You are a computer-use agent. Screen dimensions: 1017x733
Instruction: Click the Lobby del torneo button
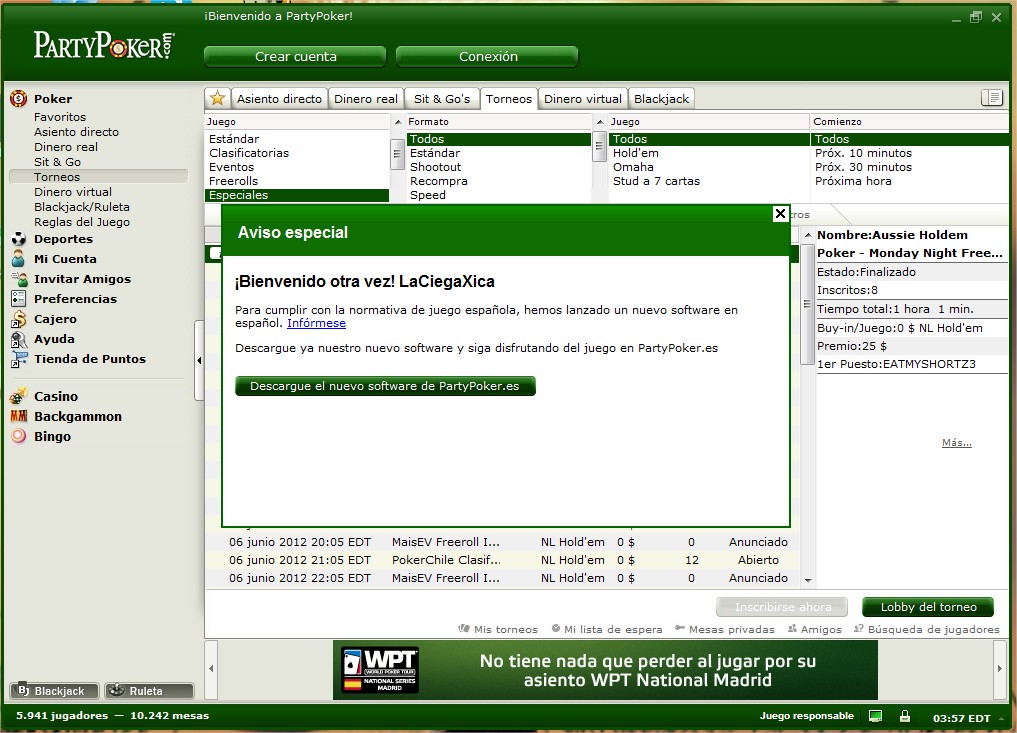tap(928, 607)
